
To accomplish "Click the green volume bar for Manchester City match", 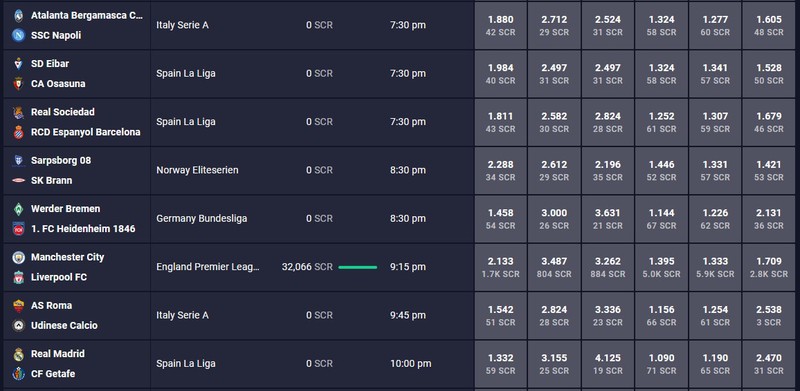I will click(358, 267).
